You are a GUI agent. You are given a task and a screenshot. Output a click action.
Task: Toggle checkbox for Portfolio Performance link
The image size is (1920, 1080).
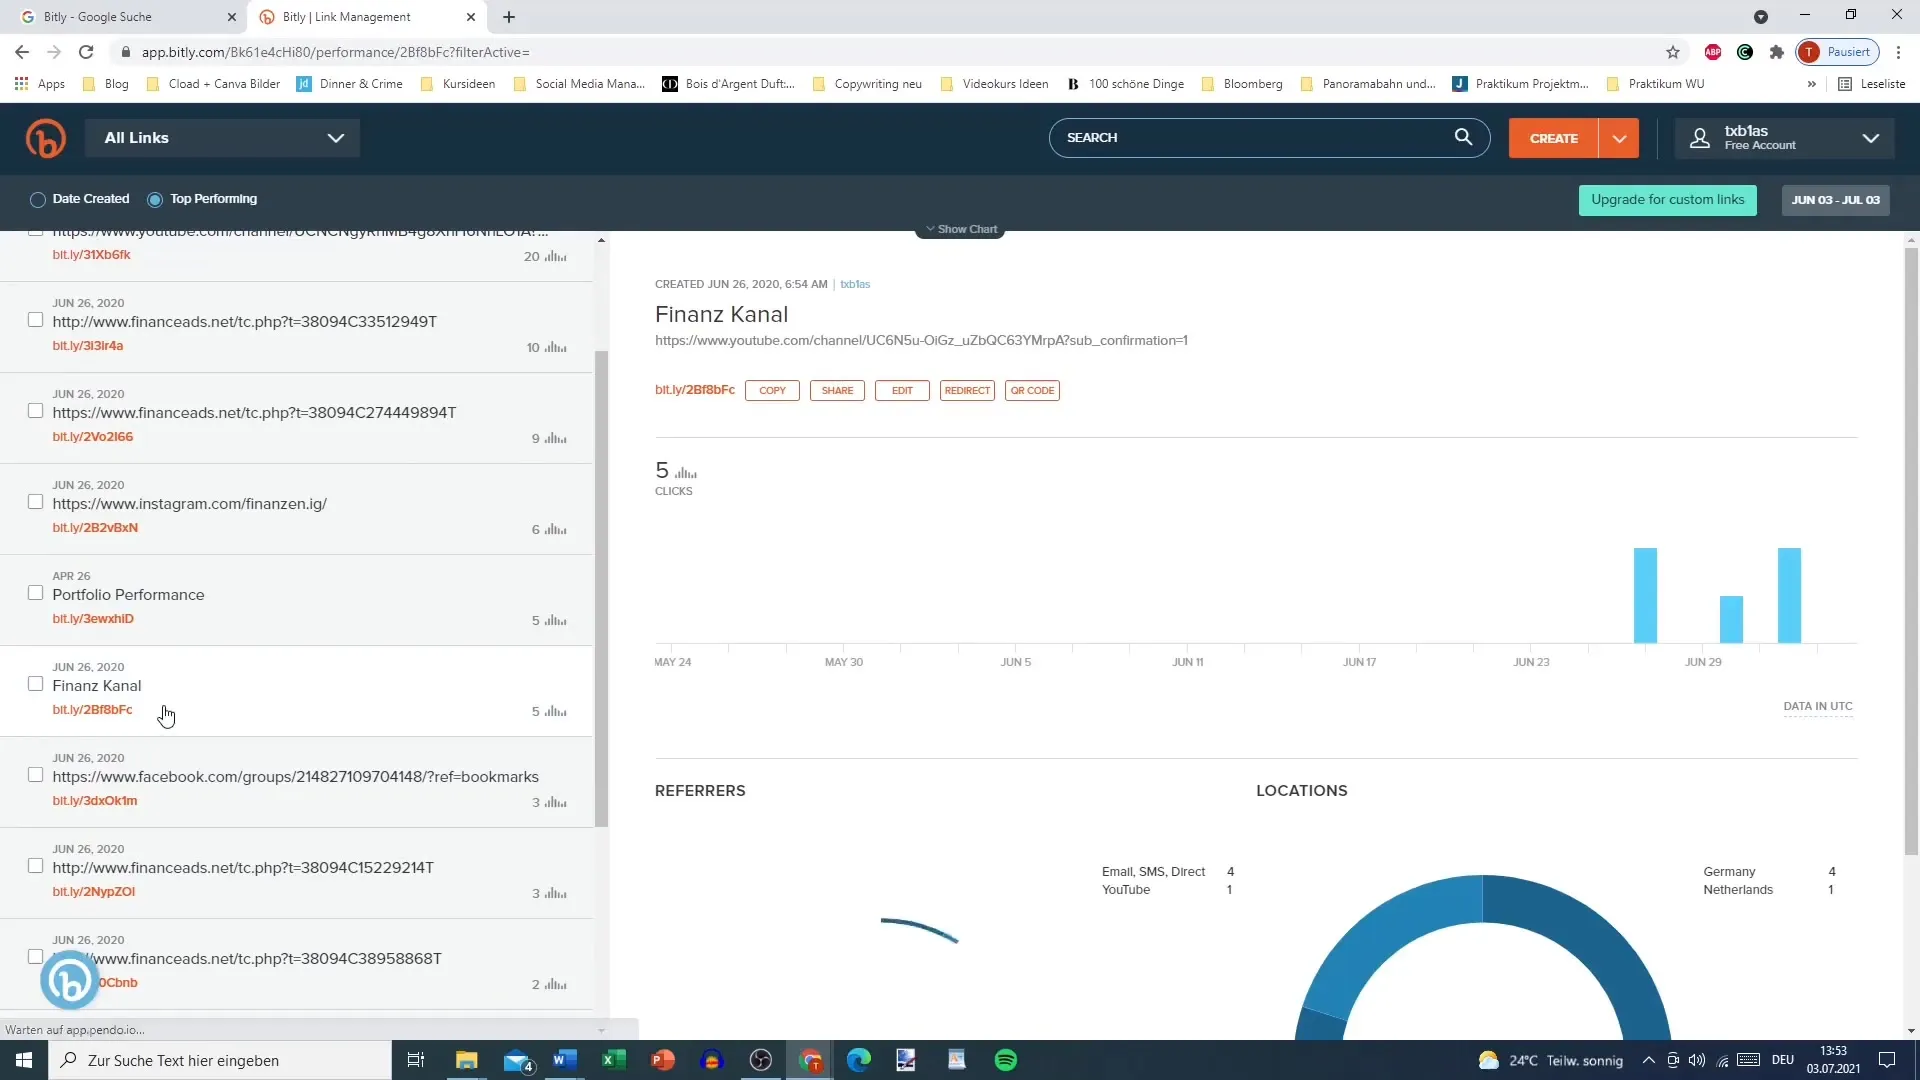[x=34, y=593]
